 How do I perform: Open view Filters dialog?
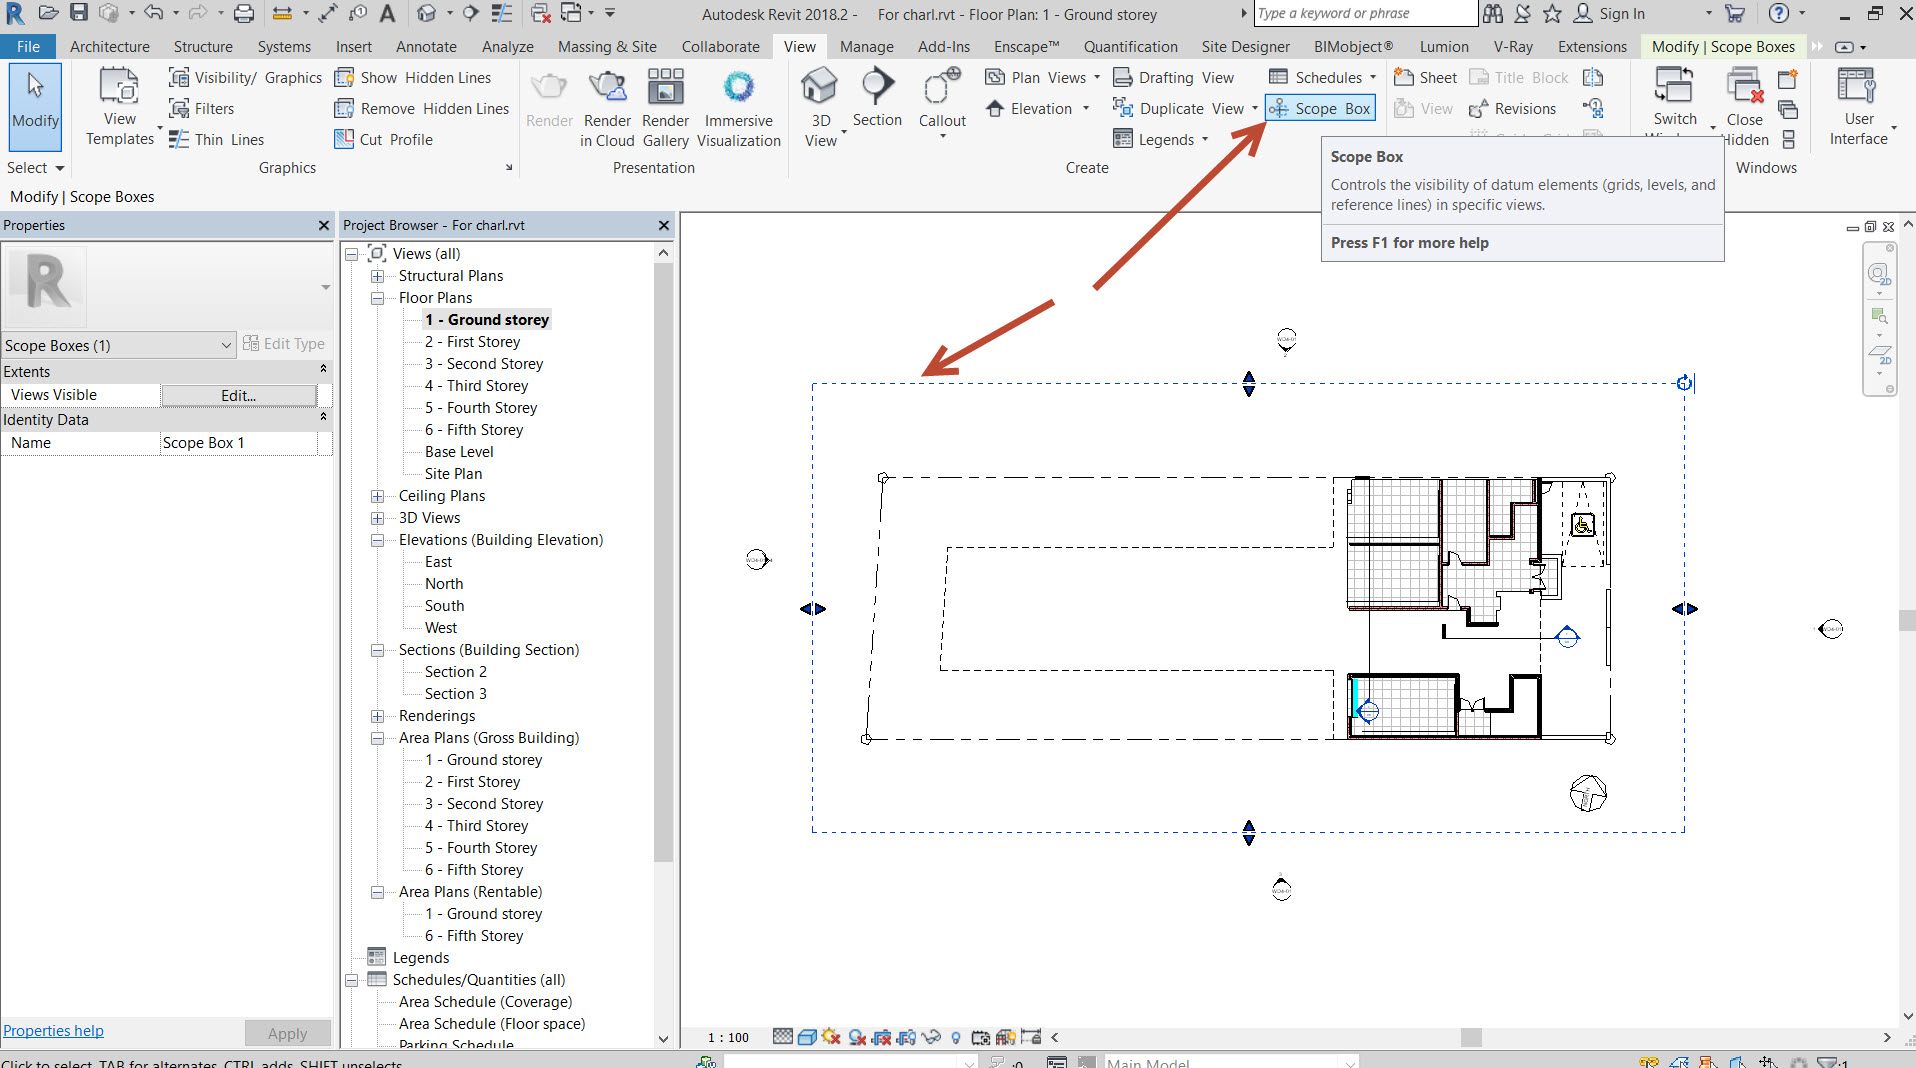(202, 109)
